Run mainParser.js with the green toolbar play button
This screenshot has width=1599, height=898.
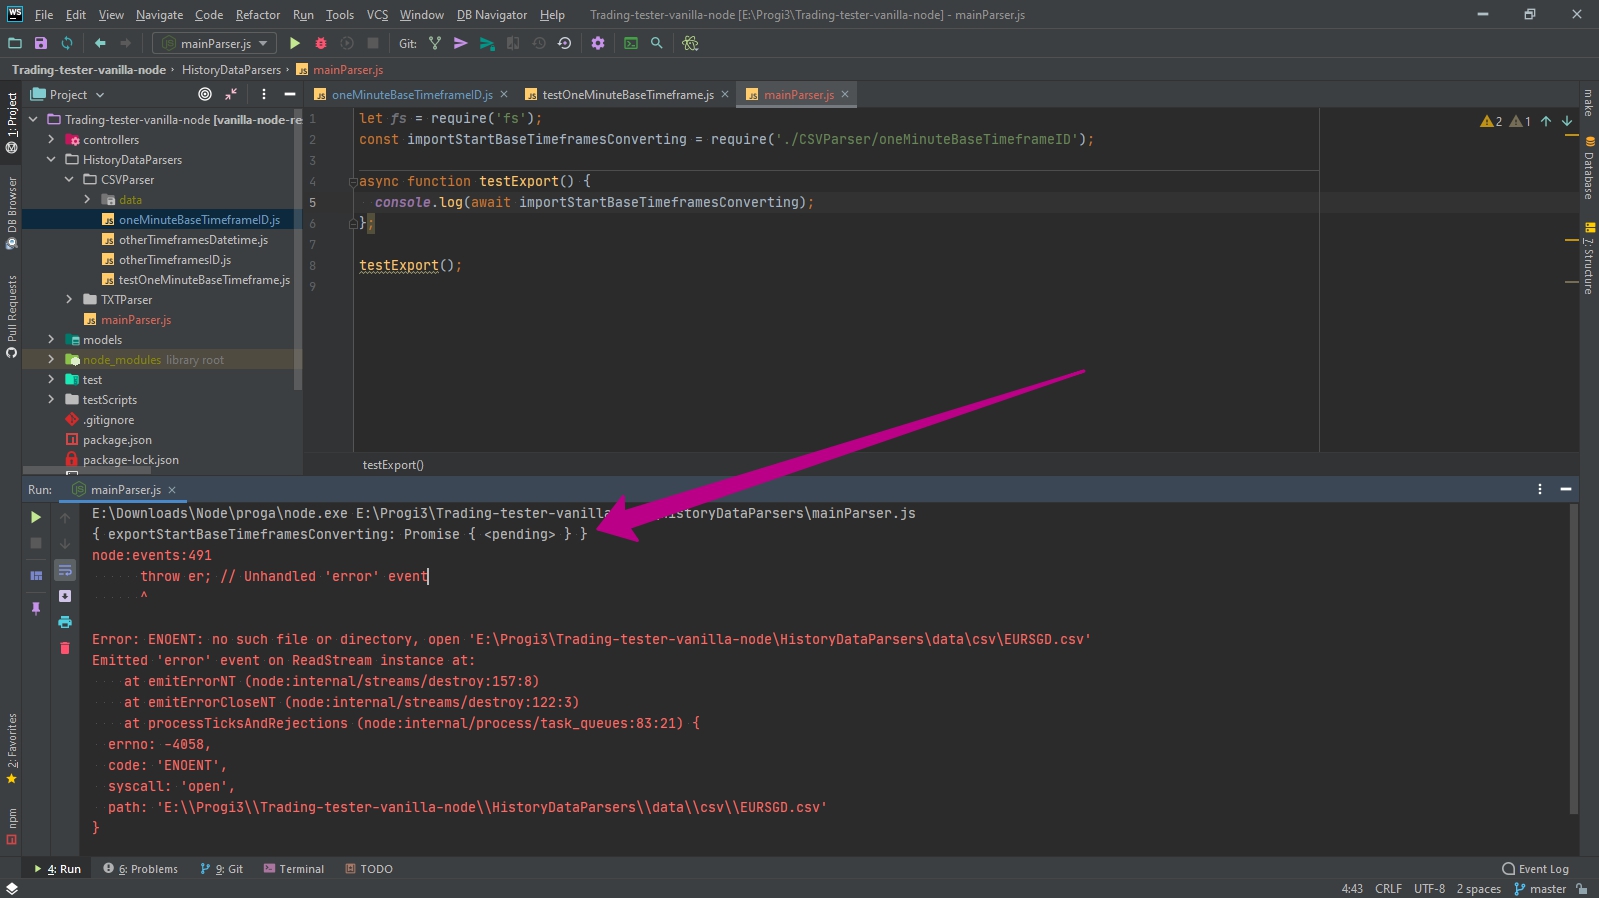point(294,43)
